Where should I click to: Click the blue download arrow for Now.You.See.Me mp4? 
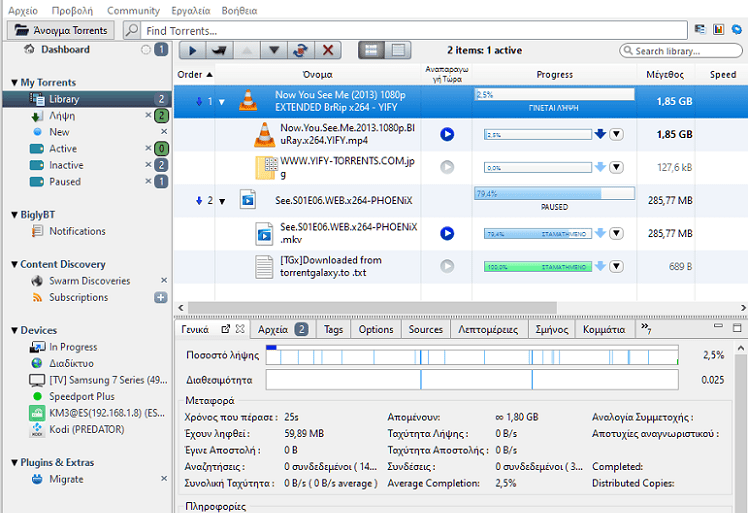coord(600,134)
